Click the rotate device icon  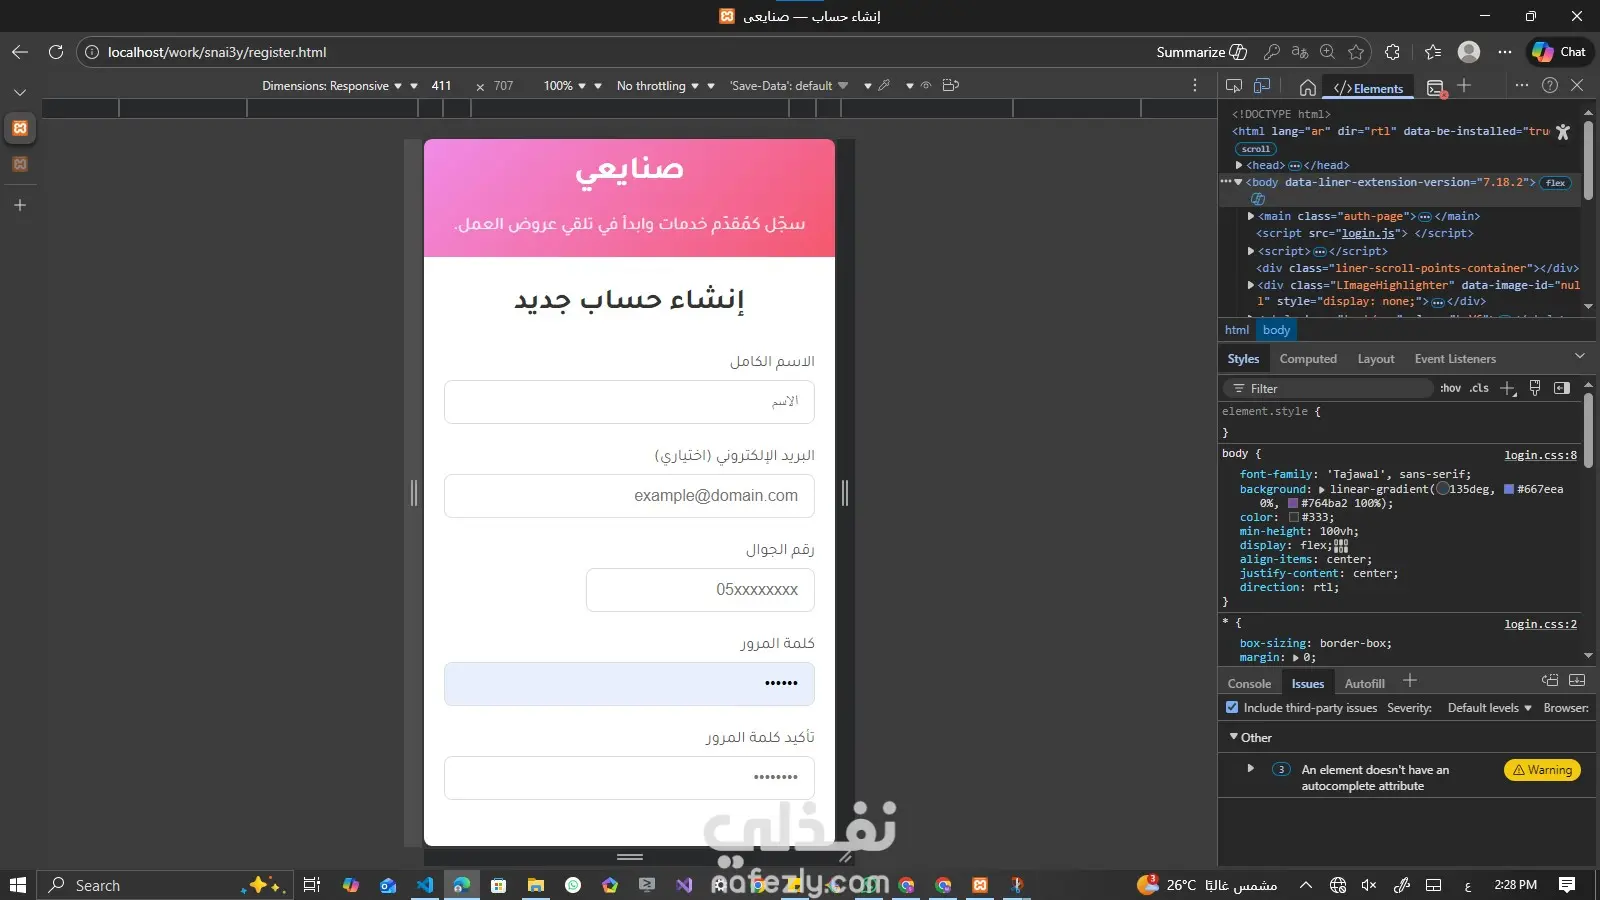tap(951, 86)
